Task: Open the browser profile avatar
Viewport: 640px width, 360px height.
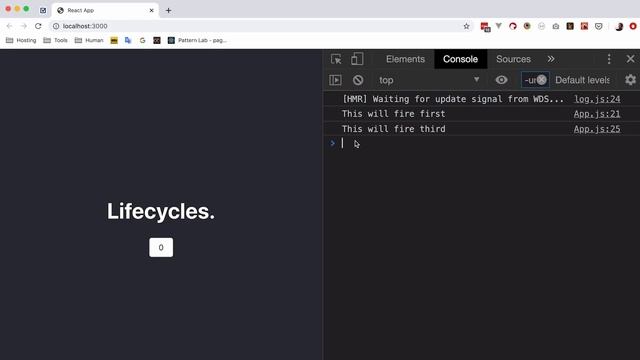Action: (619, 27)
